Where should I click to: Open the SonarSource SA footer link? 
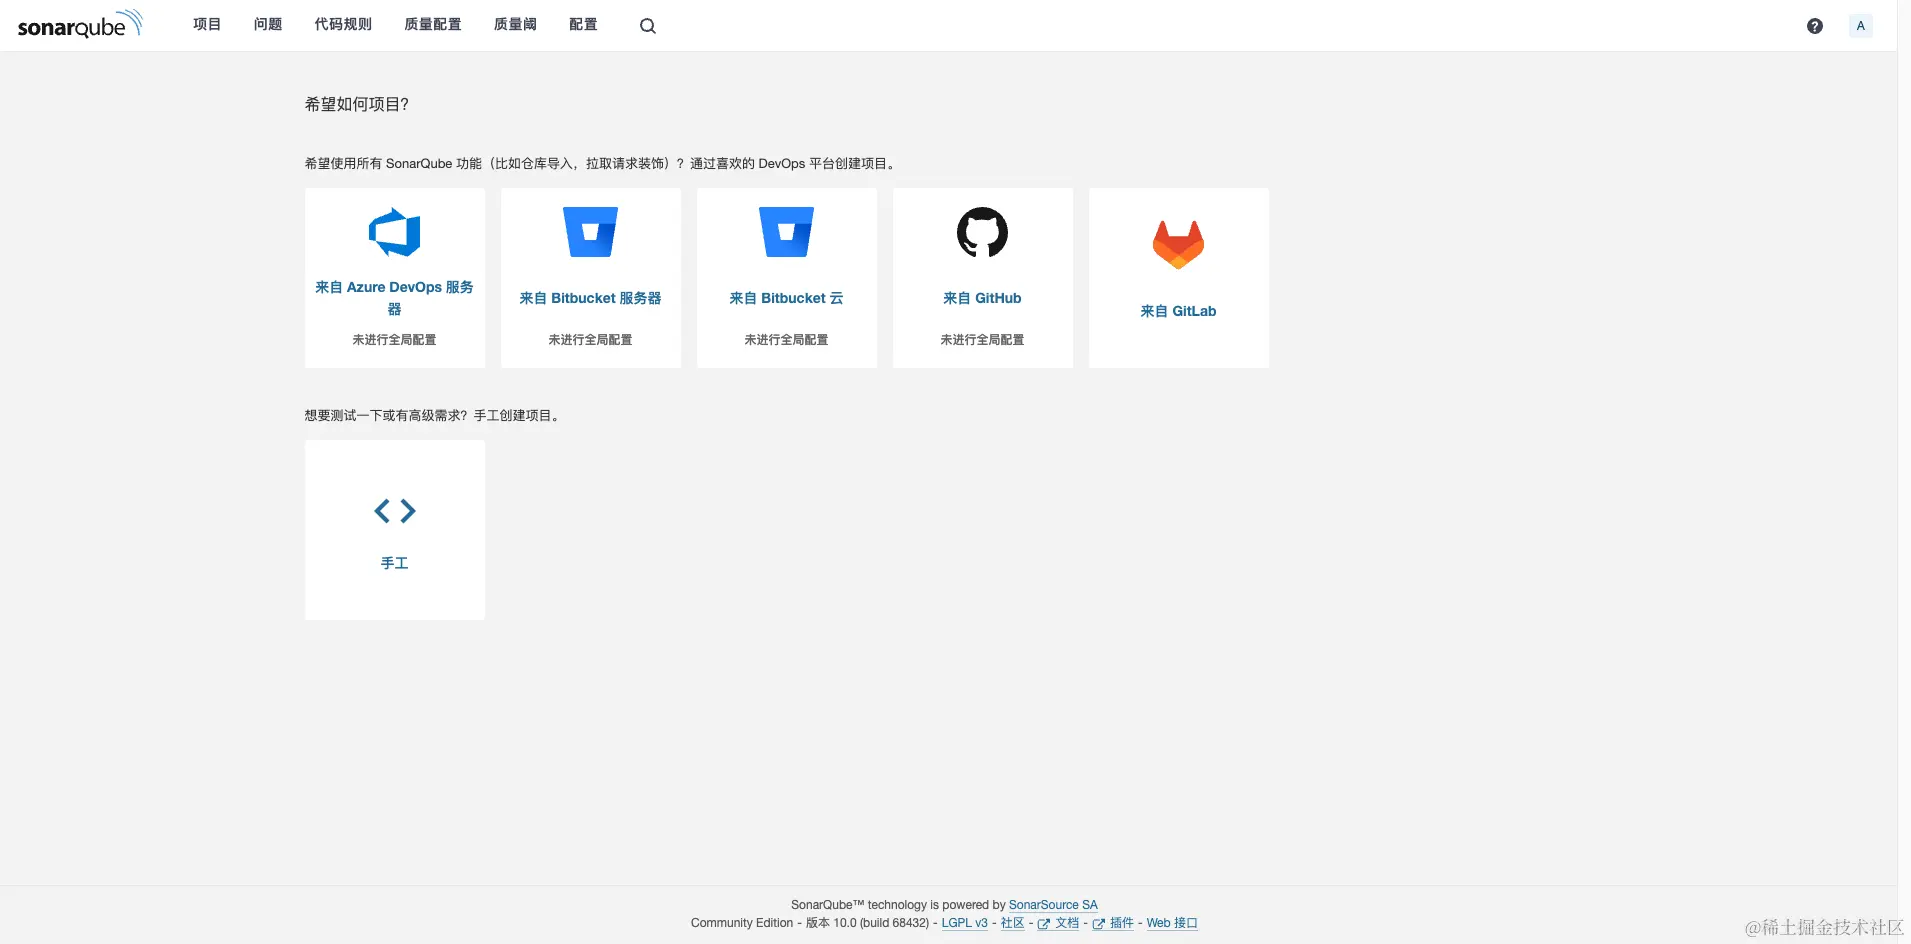click(x=1053, y=905)
